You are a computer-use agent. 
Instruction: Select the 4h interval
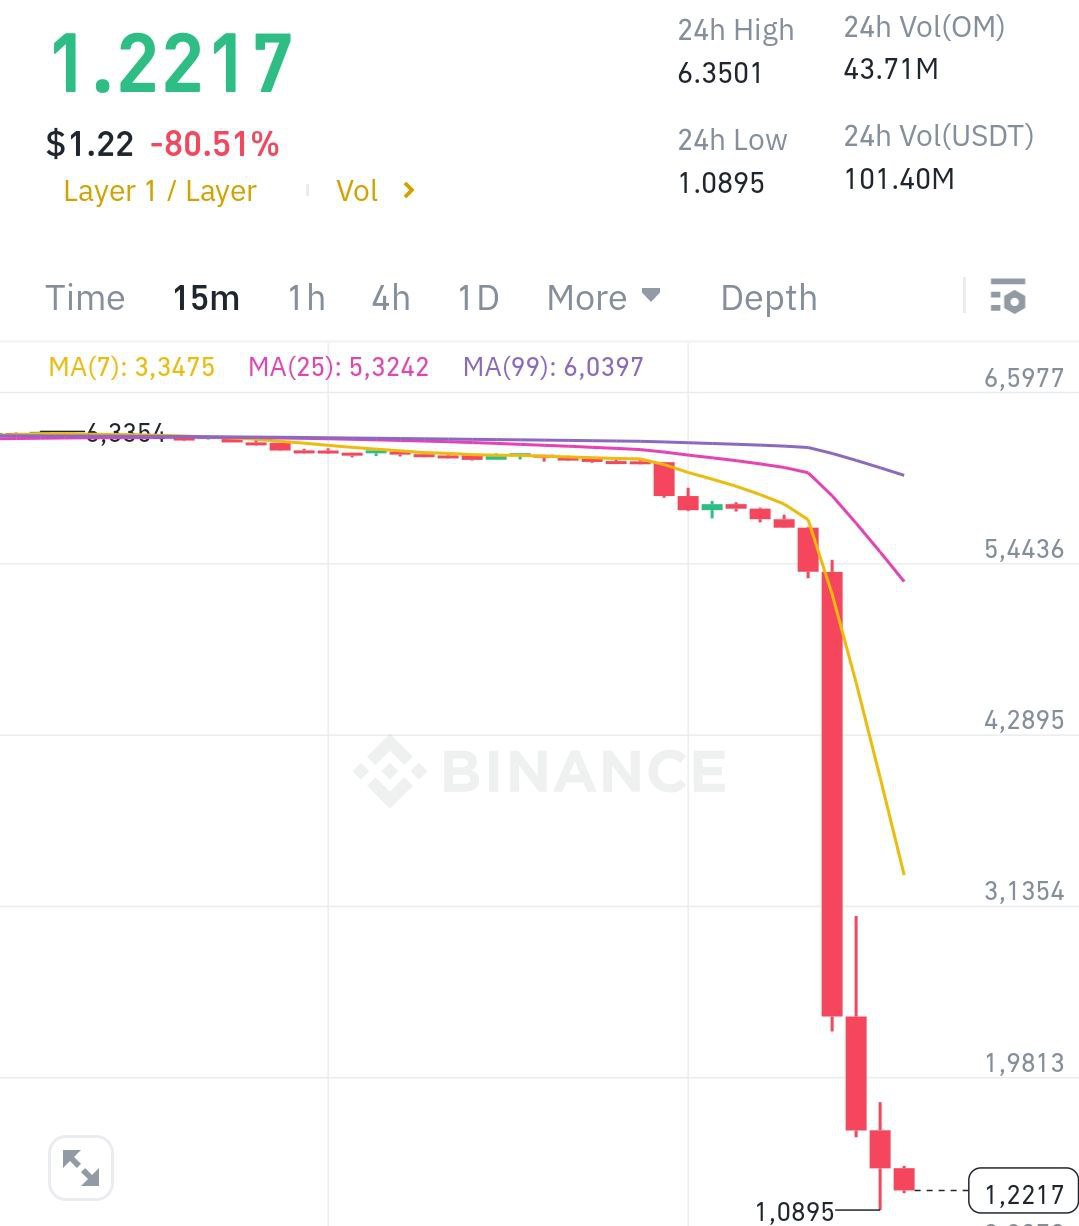(x=391, y=298)
